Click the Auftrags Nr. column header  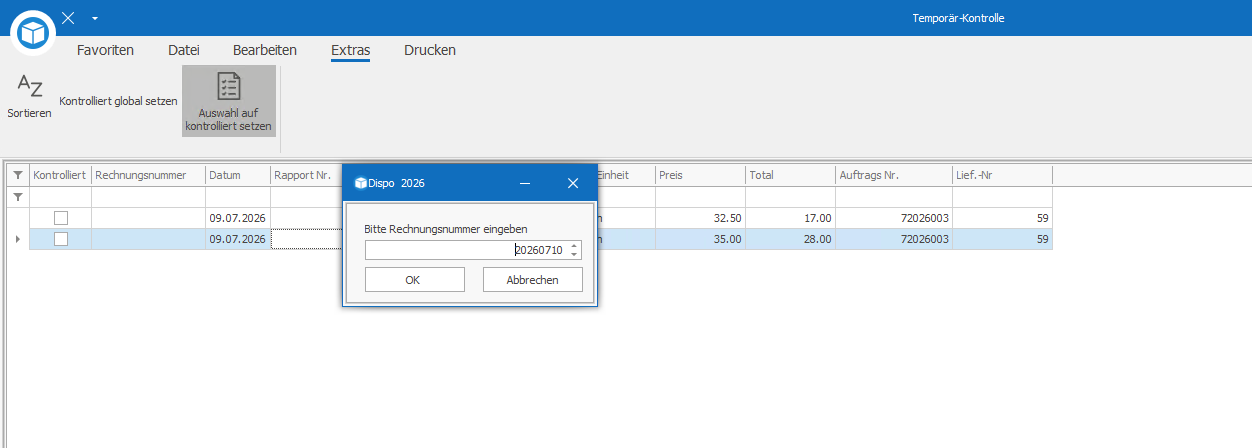click(894, 175)
